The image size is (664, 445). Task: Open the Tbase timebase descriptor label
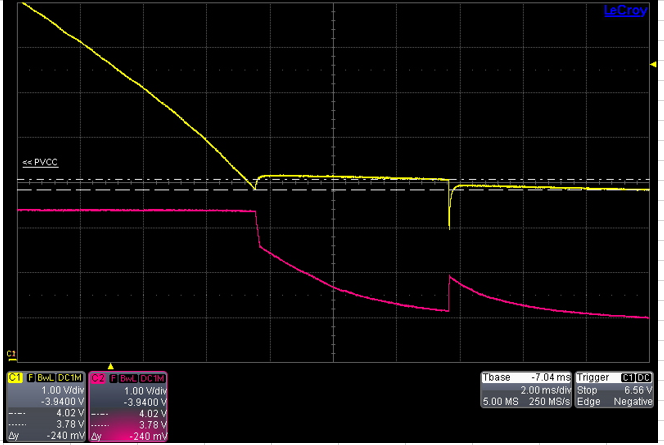click(x=497, y=377)
